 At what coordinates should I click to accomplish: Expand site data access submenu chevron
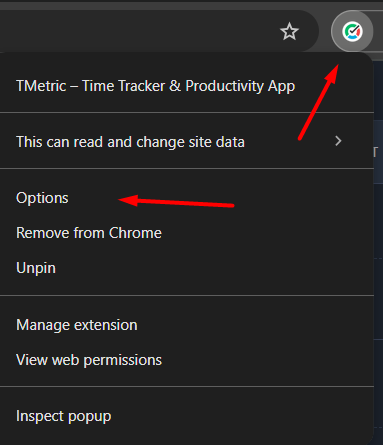click(338, 141)
